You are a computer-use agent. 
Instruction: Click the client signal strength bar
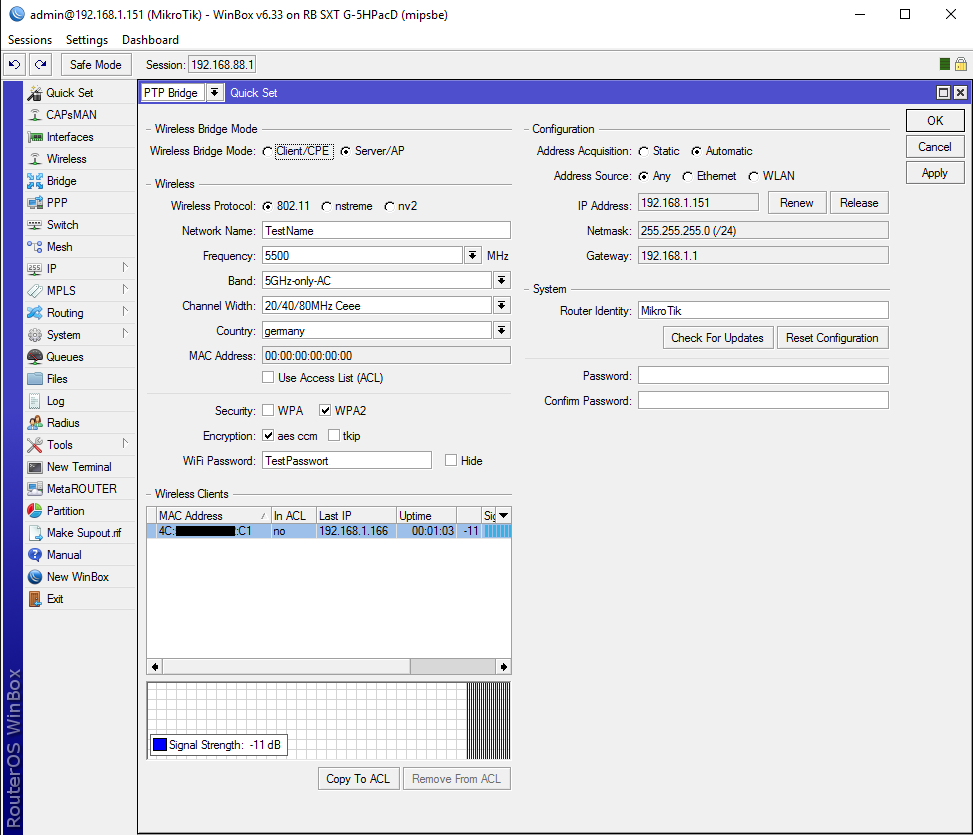click(x=497, y=531)
